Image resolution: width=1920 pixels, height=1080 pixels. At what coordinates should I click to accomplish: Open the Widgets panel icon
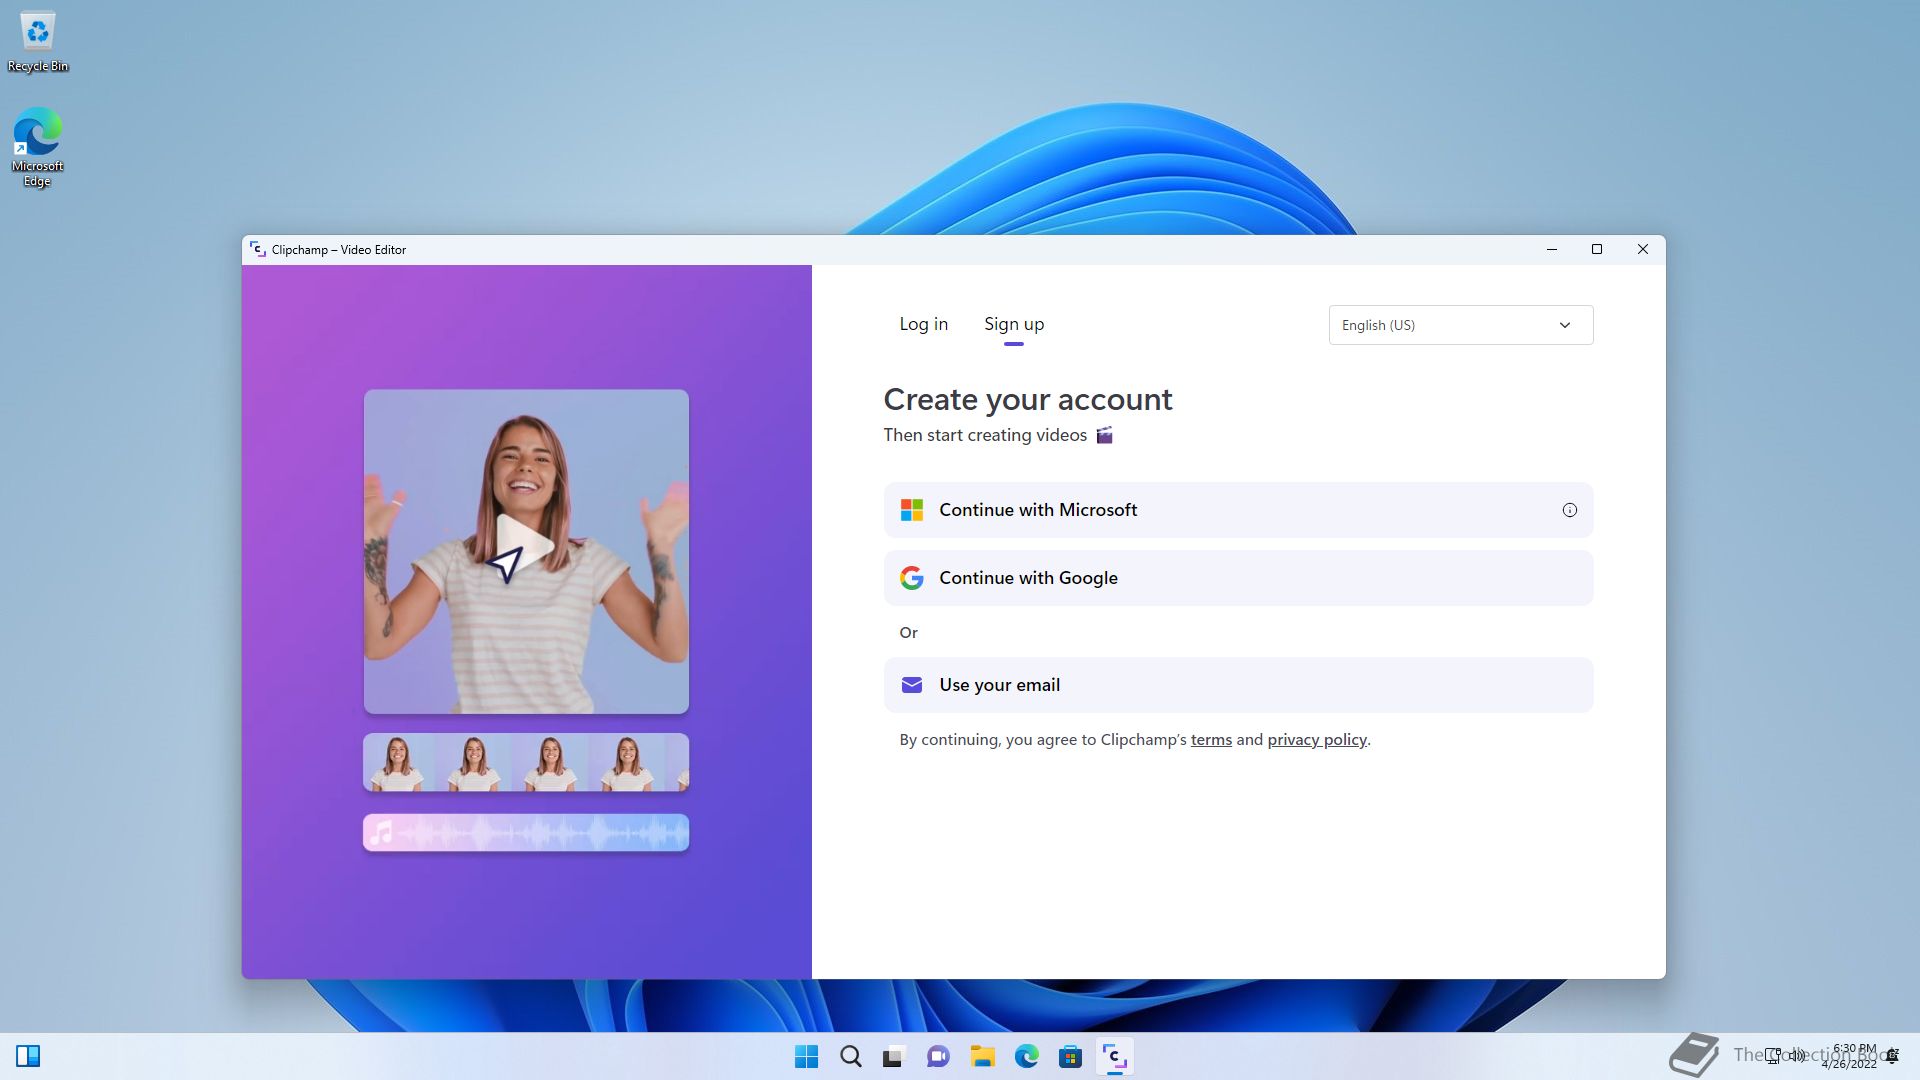(x=28, y=1056)
